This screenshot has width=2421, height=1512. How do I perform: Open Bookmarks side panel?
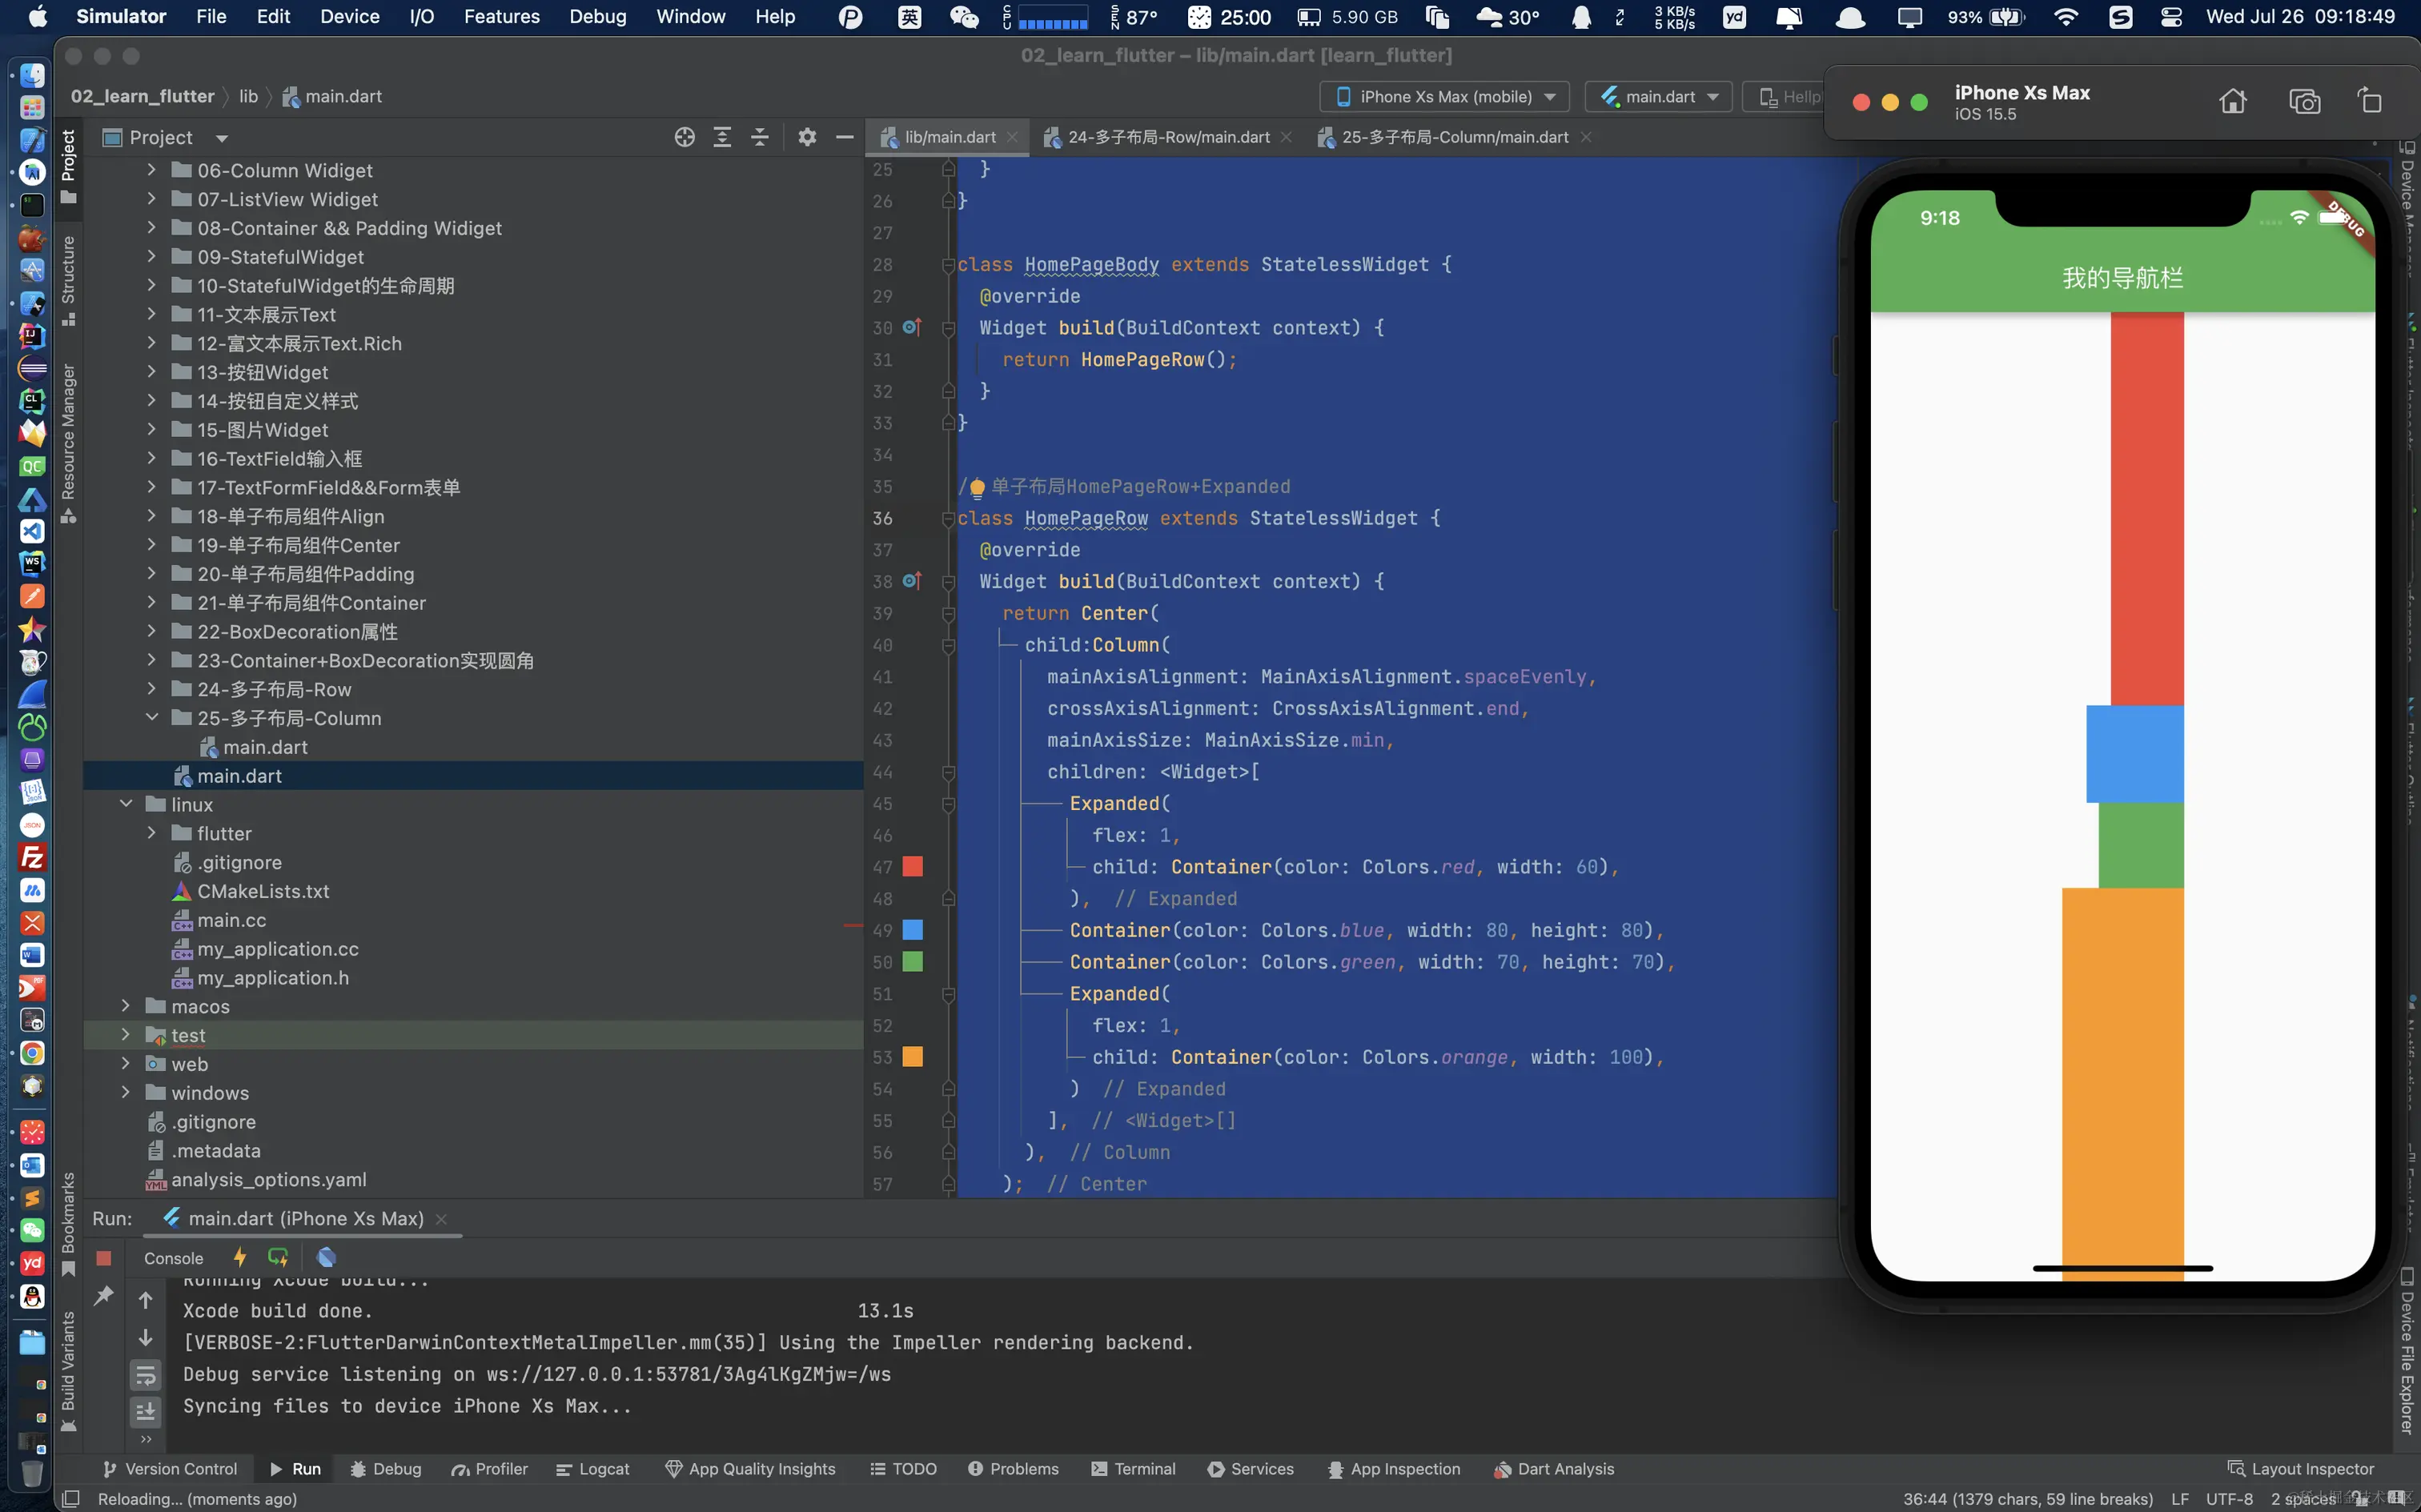(x=68, y=1224)
